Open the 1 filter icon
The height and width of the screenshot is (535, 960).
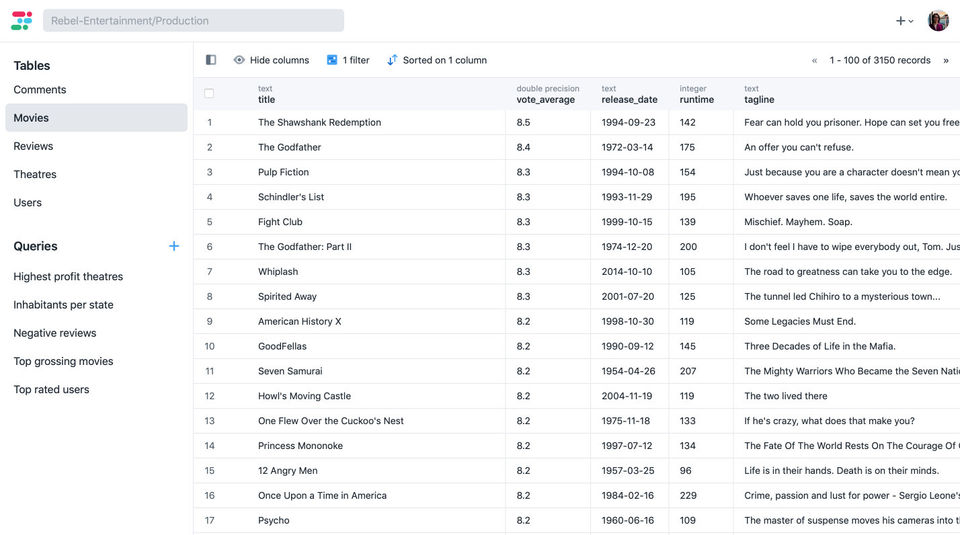click(x=332, y=60)
